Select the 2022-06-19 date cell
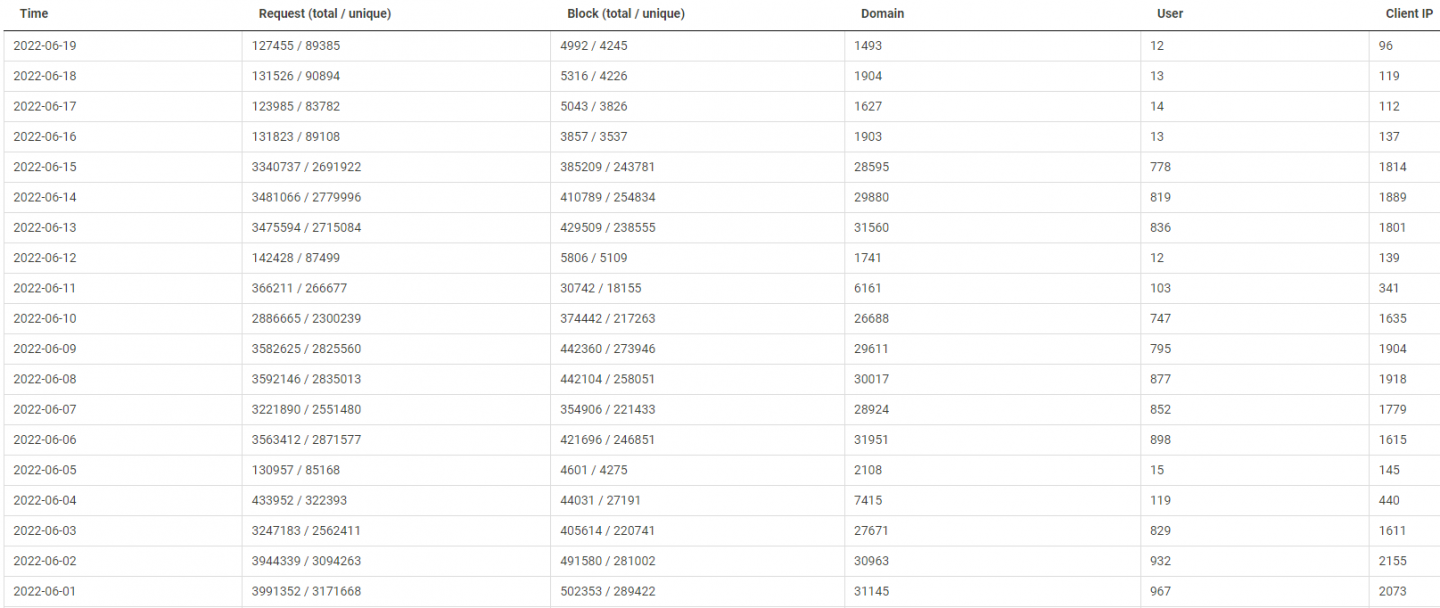 click(x=45, y=46)
